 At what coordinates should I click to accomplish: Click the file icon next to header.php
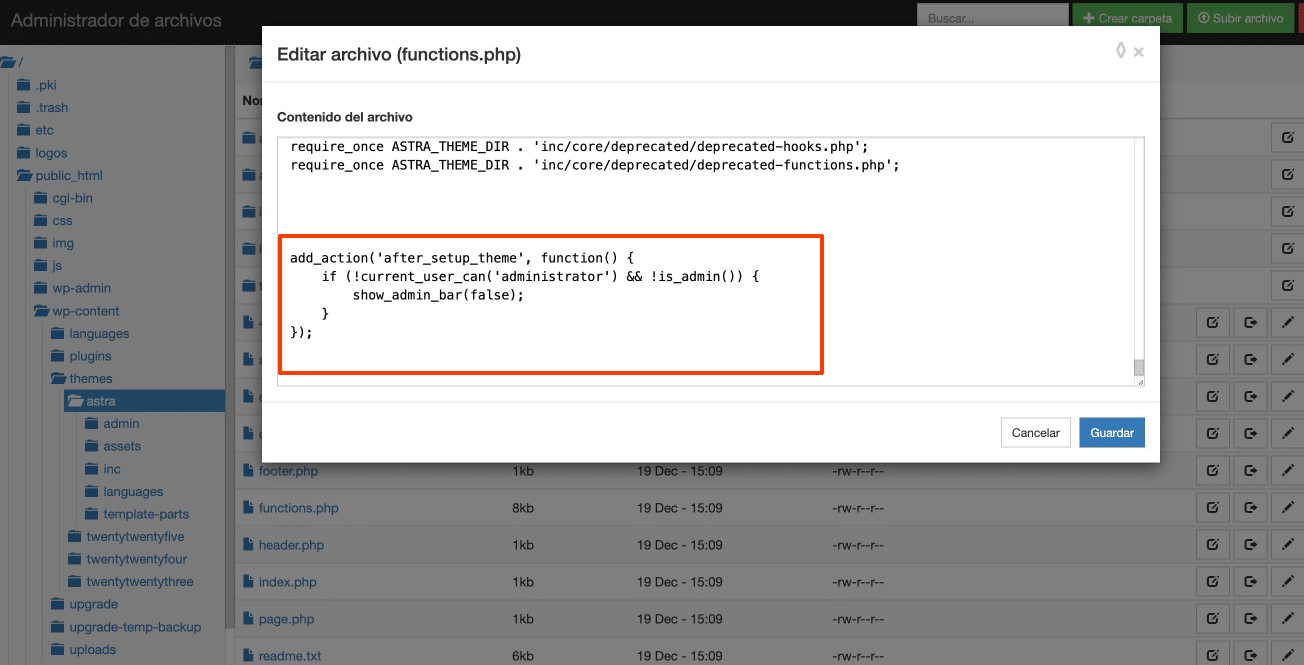click(248, 545)
